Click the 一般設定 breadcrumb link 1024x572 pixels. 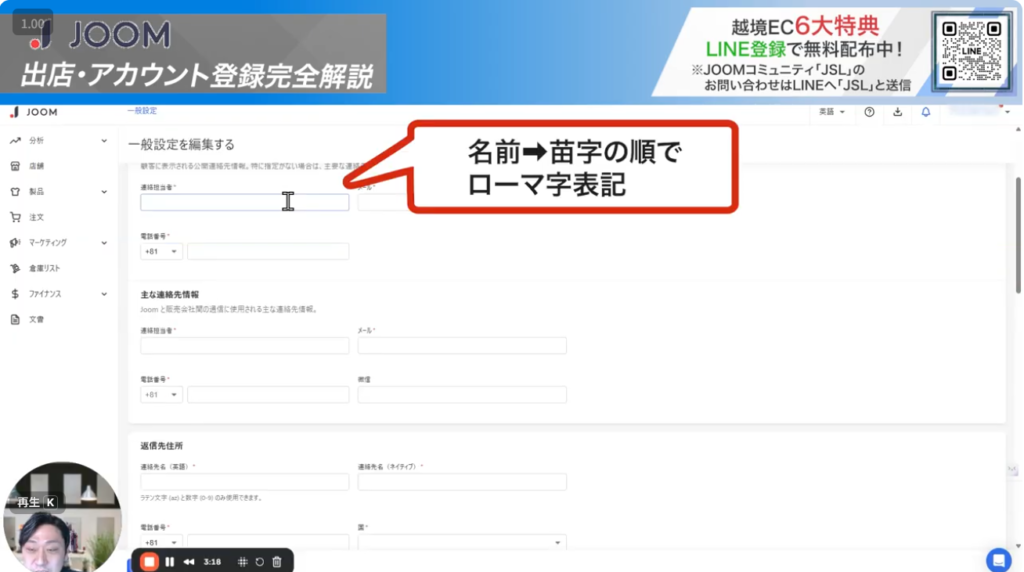[142, 111]
